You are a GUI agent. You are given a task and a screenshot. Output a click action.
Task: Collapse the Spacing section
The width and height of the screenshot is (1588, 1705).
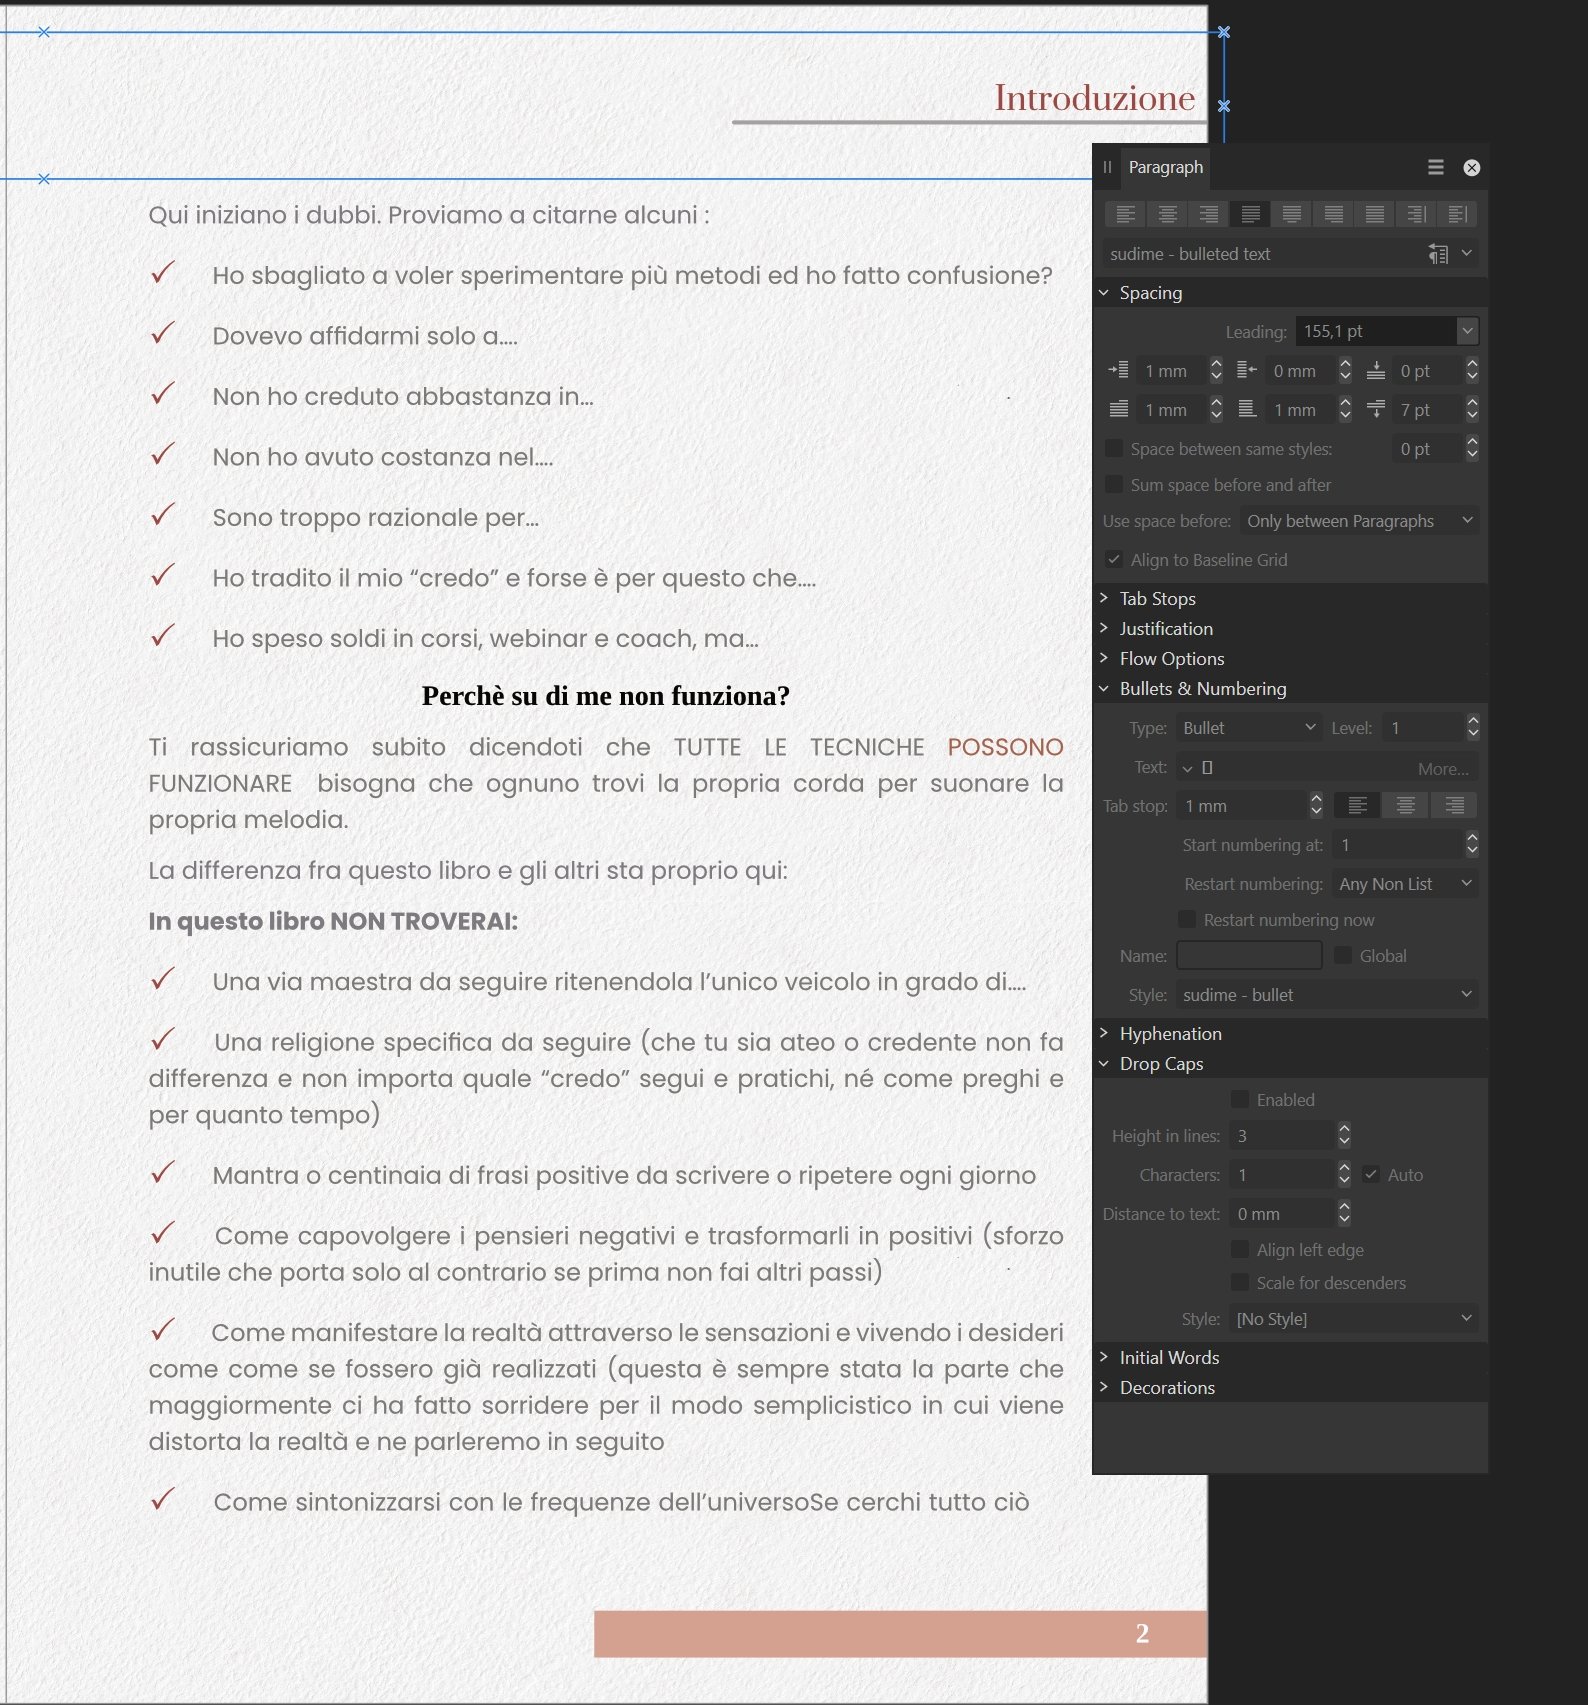[x=1104, y=293]
